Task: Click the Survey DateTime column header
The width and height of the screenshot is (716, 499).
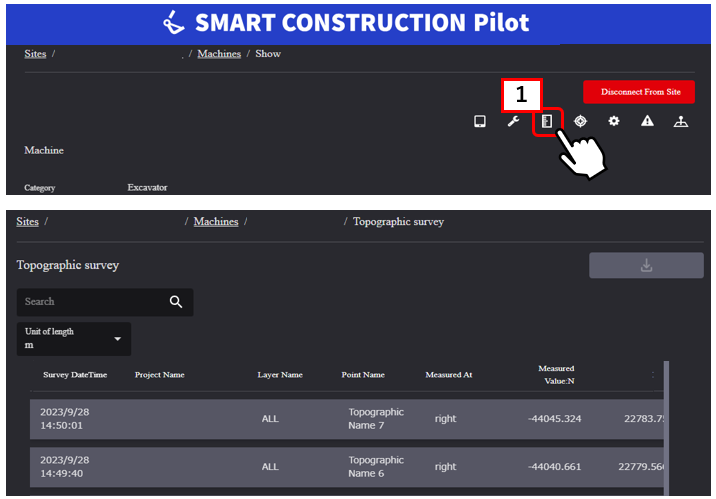Action: coord(75,375)
